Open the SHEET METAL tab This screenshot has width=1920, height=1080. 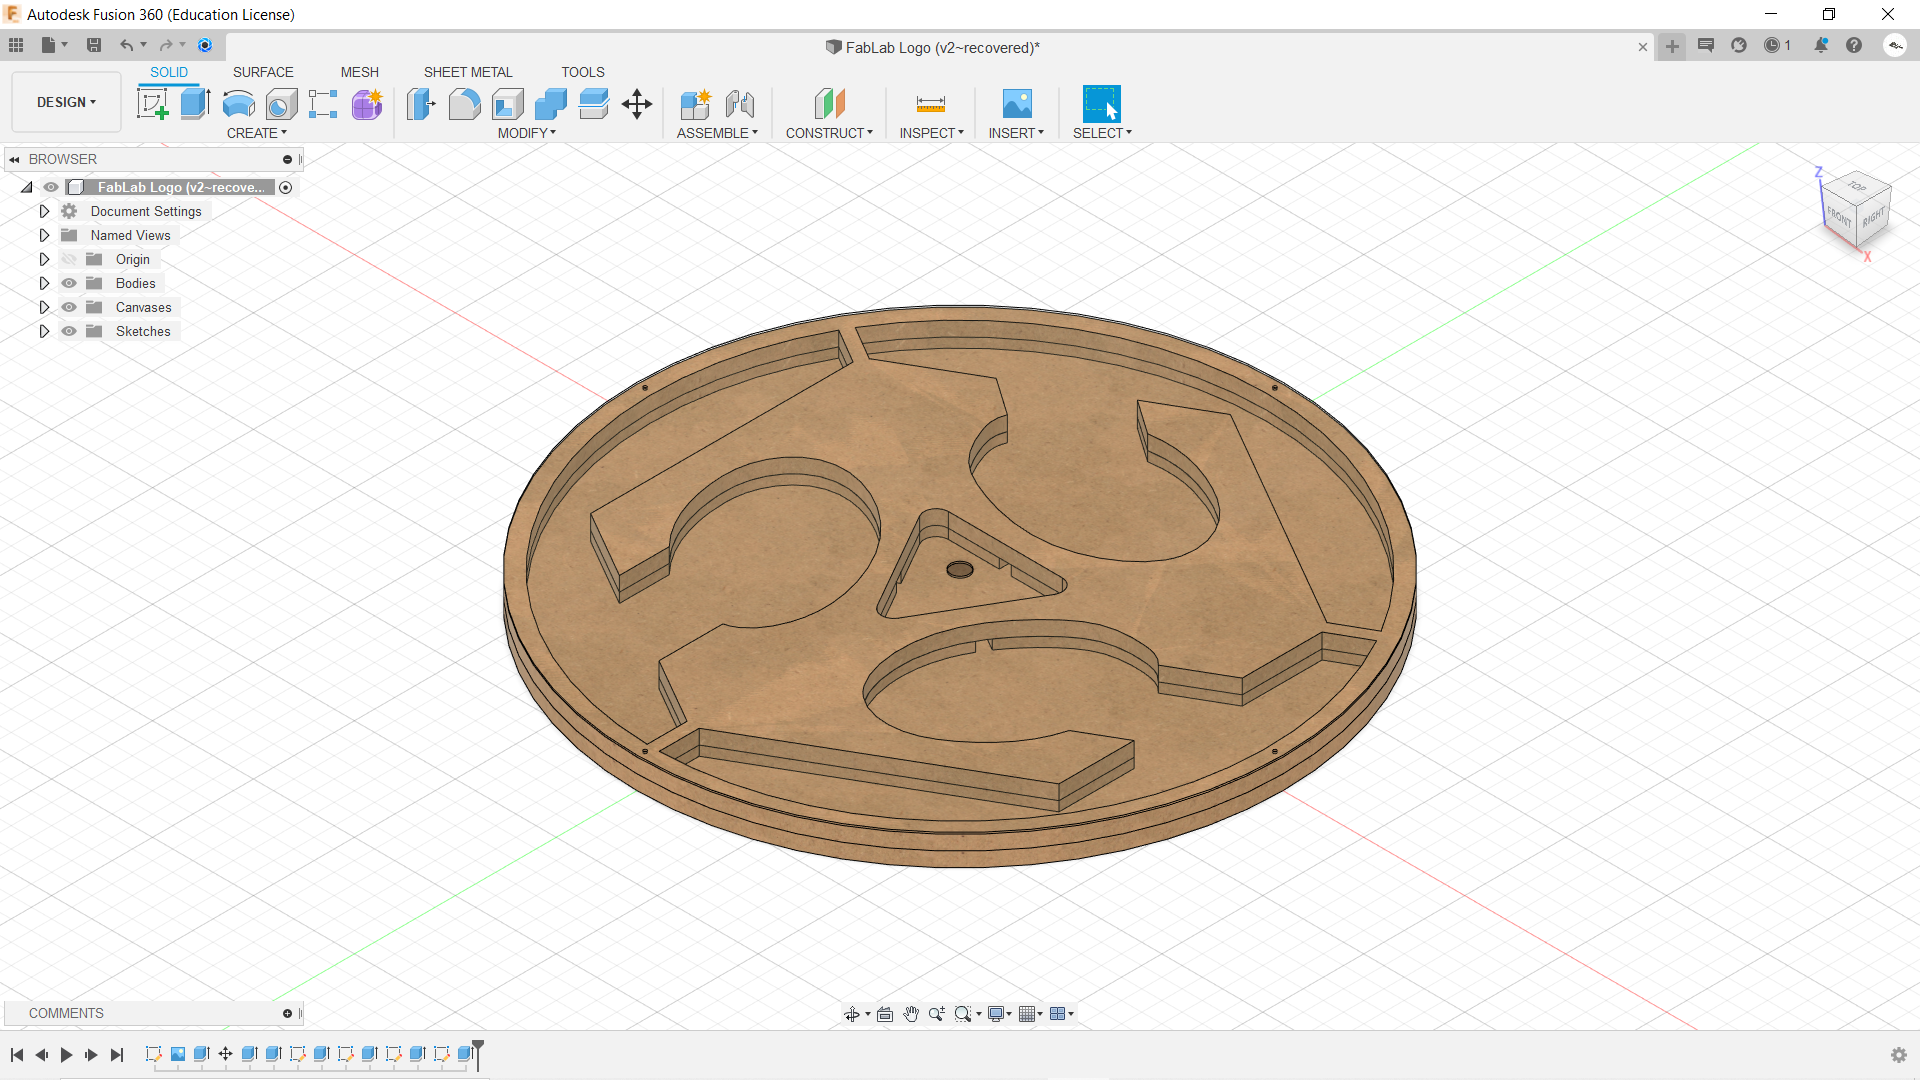coord(468,72)
